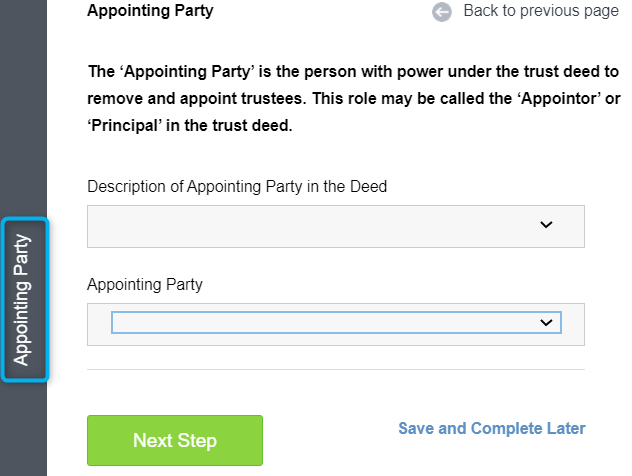Click the 'Appointing Party' label above the select
632x476 pixels.
(145, 285)
